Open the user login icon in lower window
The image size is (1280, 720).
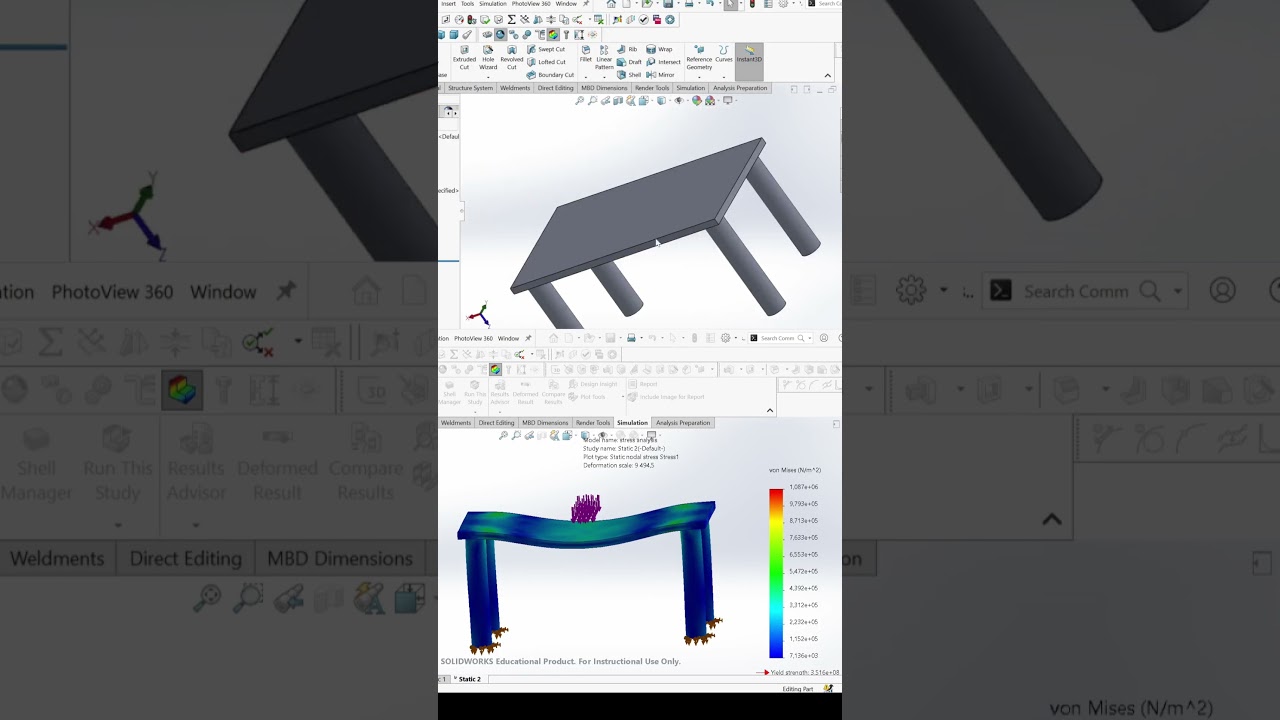(x=824, y=338)
